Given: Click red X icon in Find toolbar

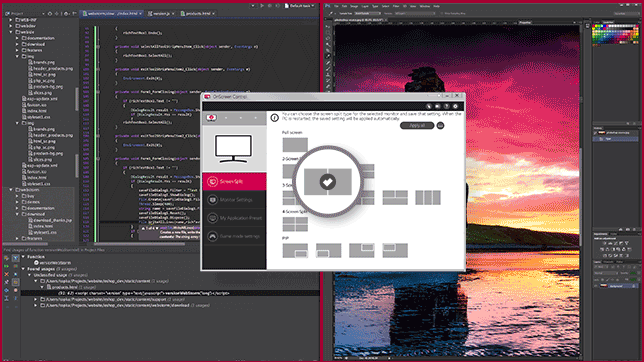Looking at the screenshot, I should click(7, 274).
